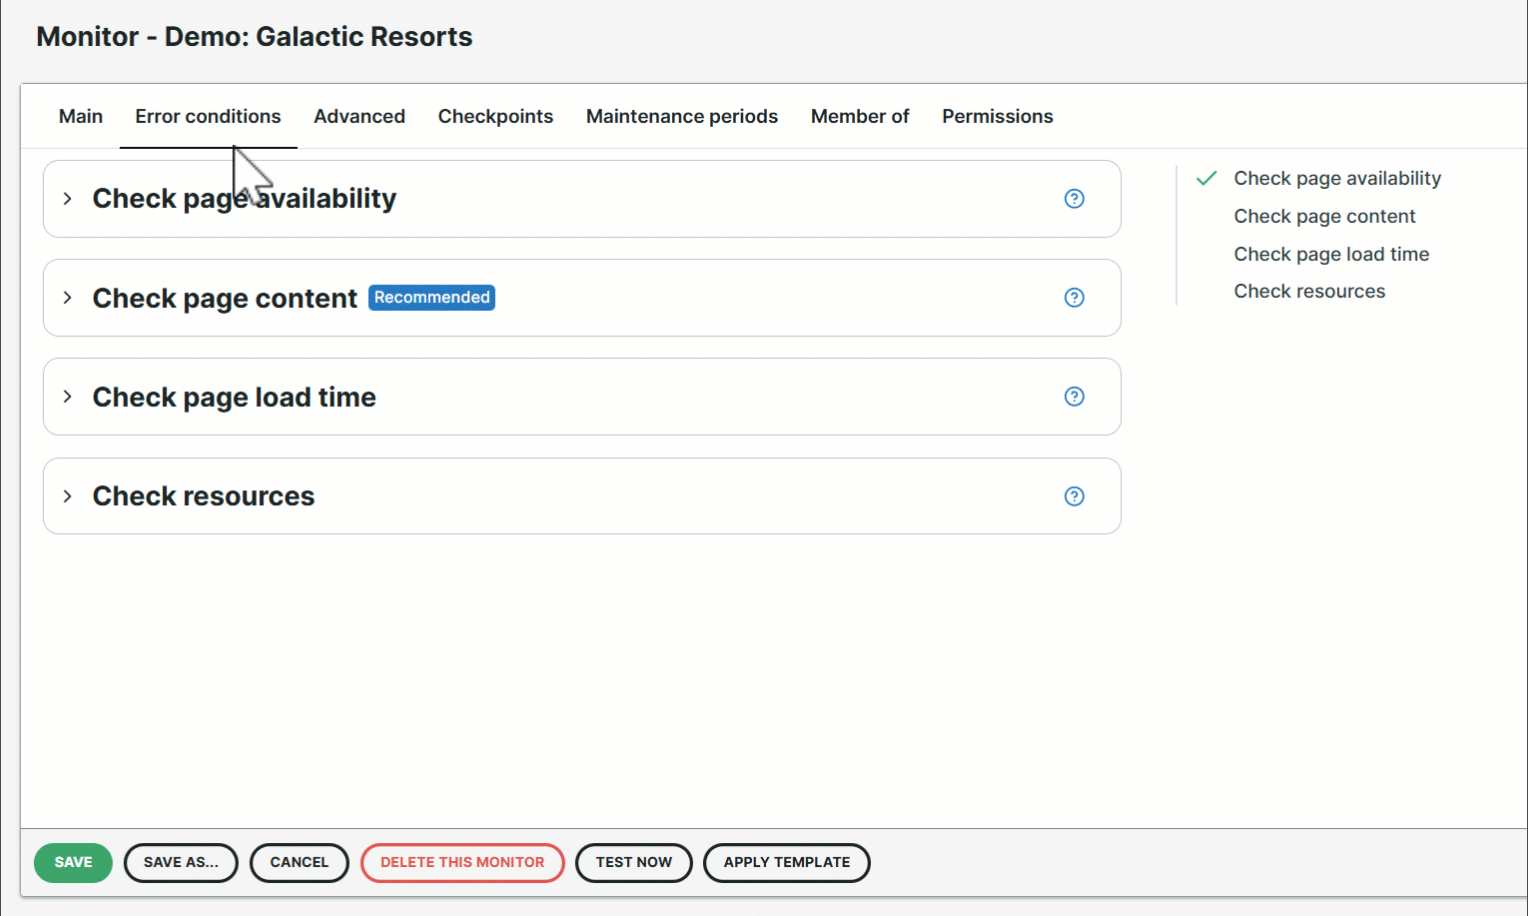Click the green checkmark beside Check page availability
This screenshot has width=1528, height=916.
pyautogui.click(x=1207, y=178)
